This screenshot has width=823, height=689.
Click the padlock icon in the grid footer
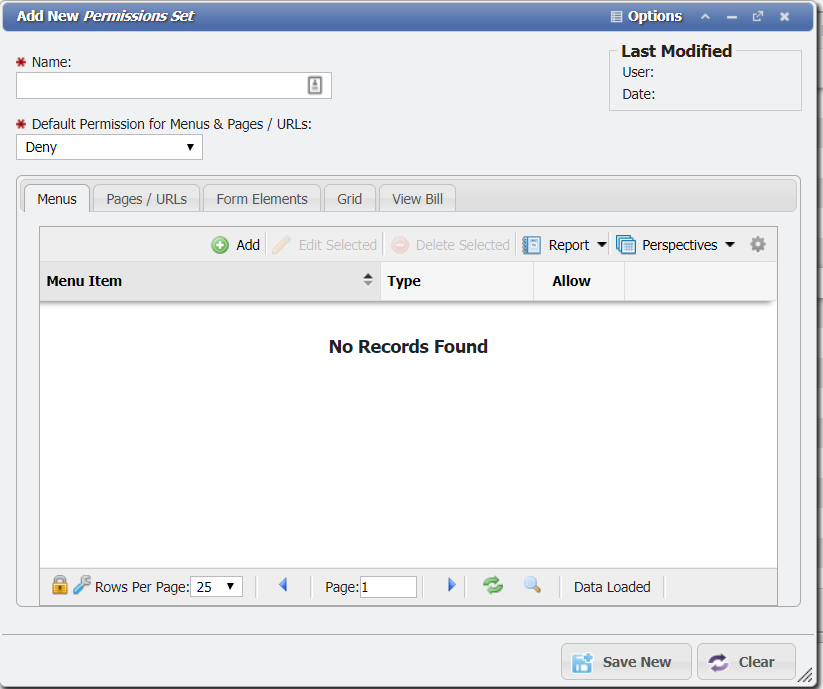point(59,586)
